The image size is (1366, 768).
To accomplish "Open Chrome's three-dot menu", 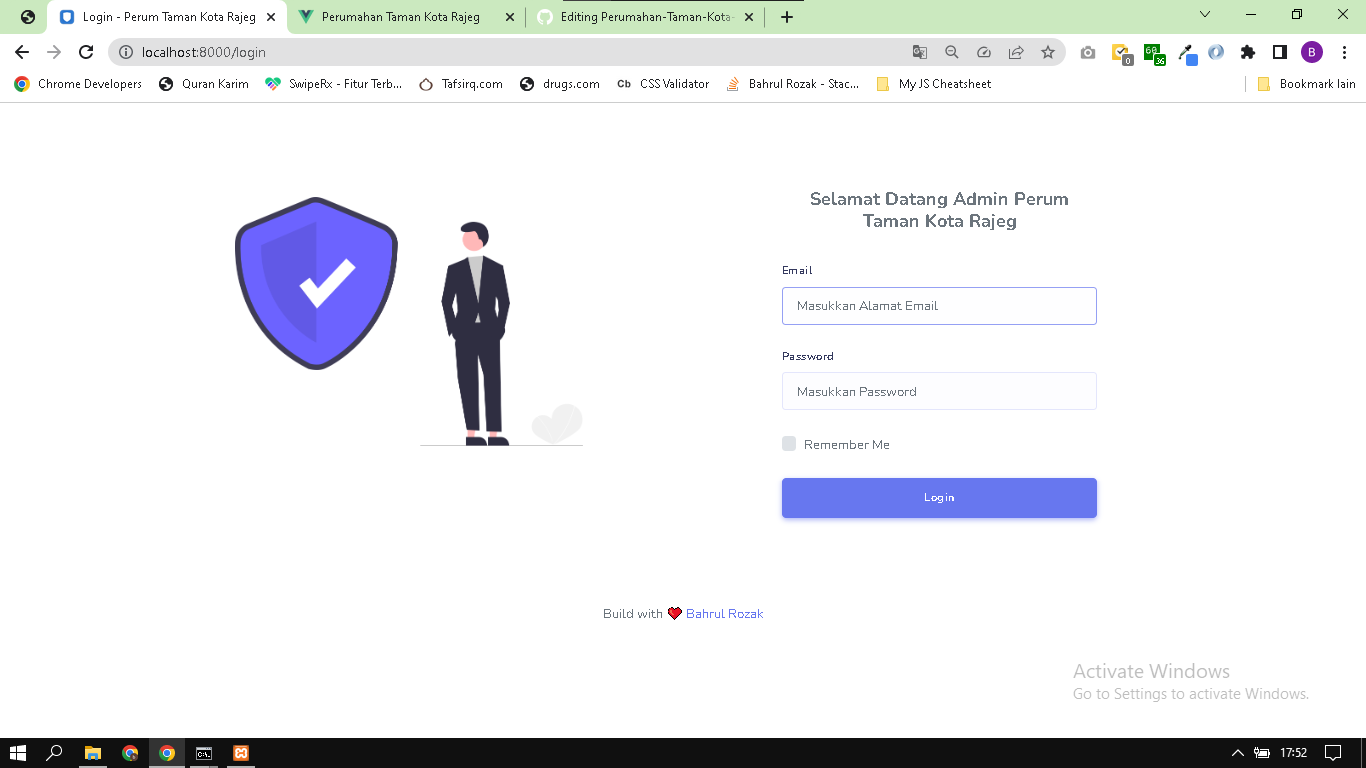I will point(1344,52).
